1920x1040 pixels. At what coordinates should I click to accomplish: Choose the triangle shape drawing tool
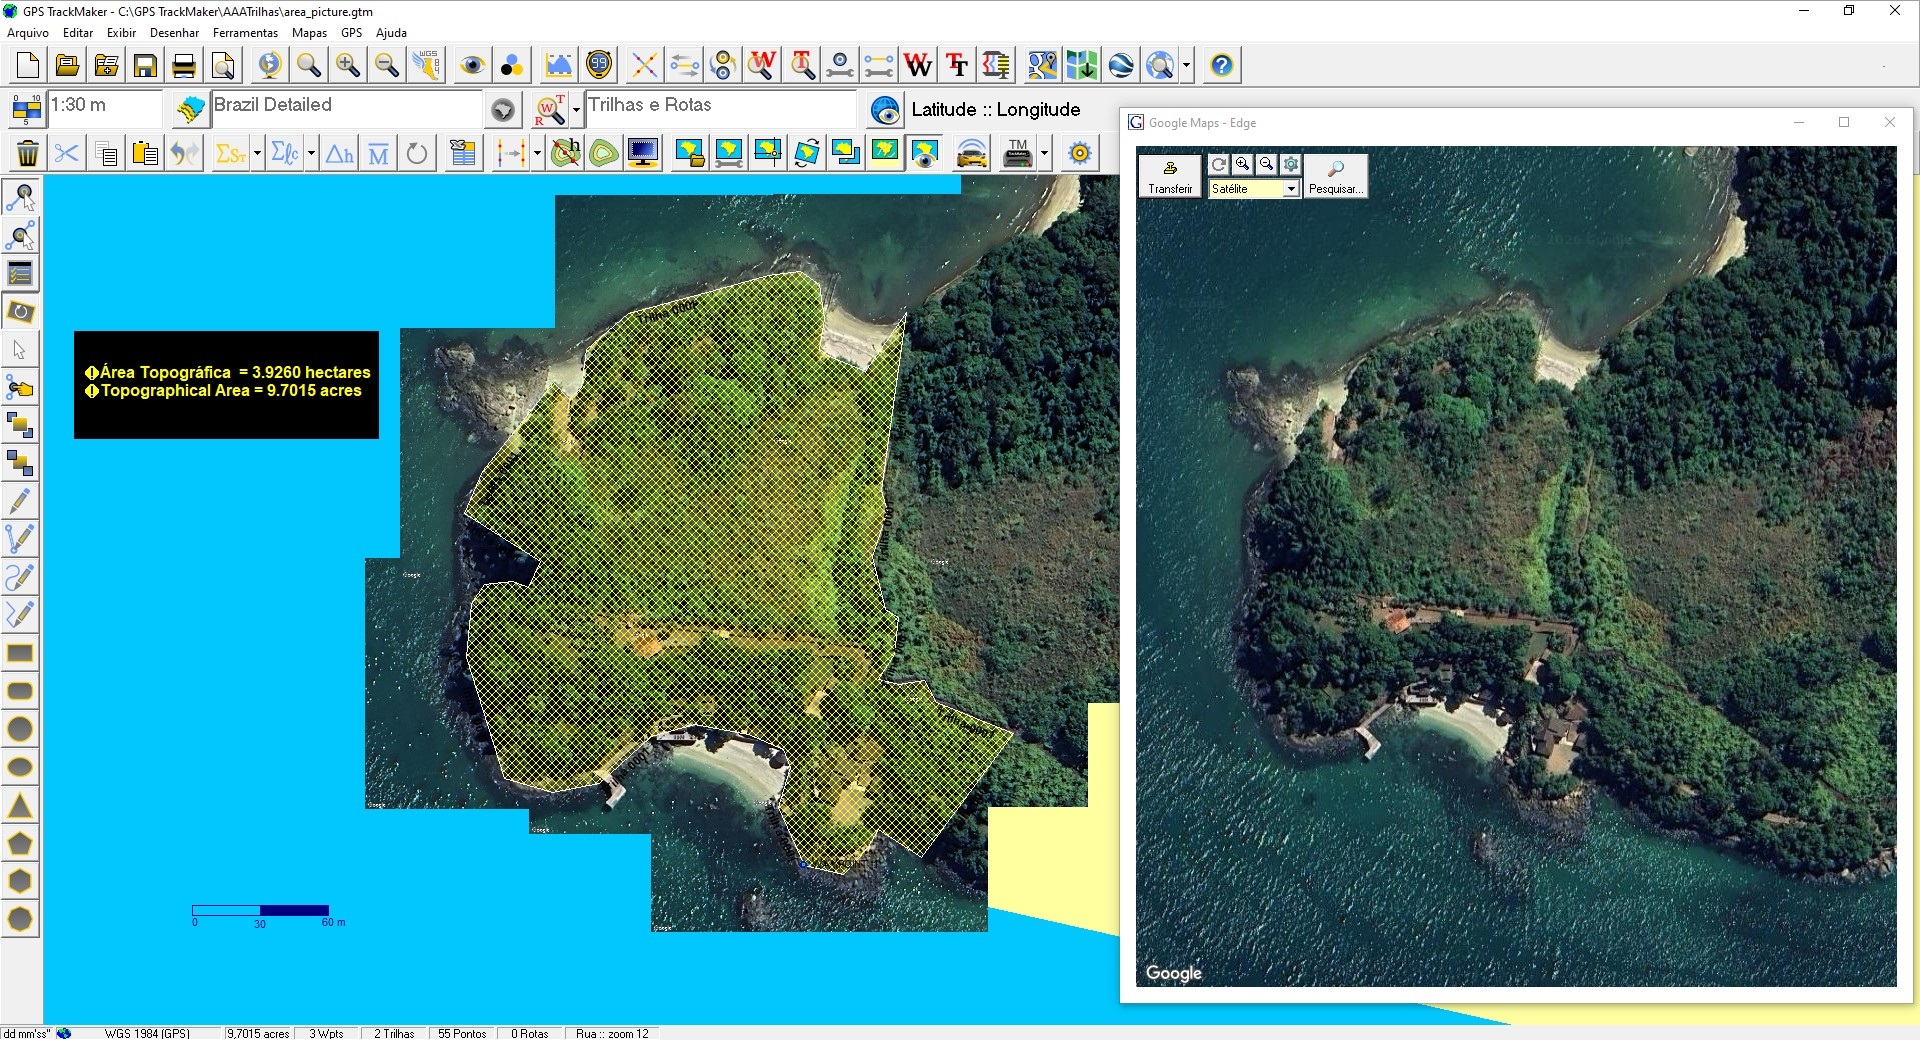20,806
